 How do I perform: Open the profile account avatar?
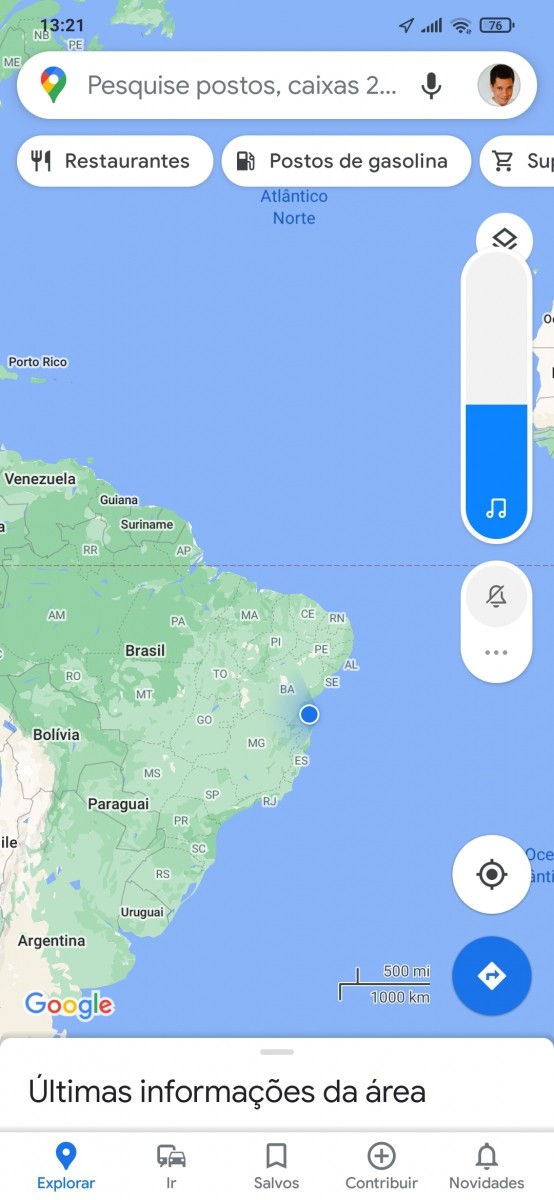498,85
